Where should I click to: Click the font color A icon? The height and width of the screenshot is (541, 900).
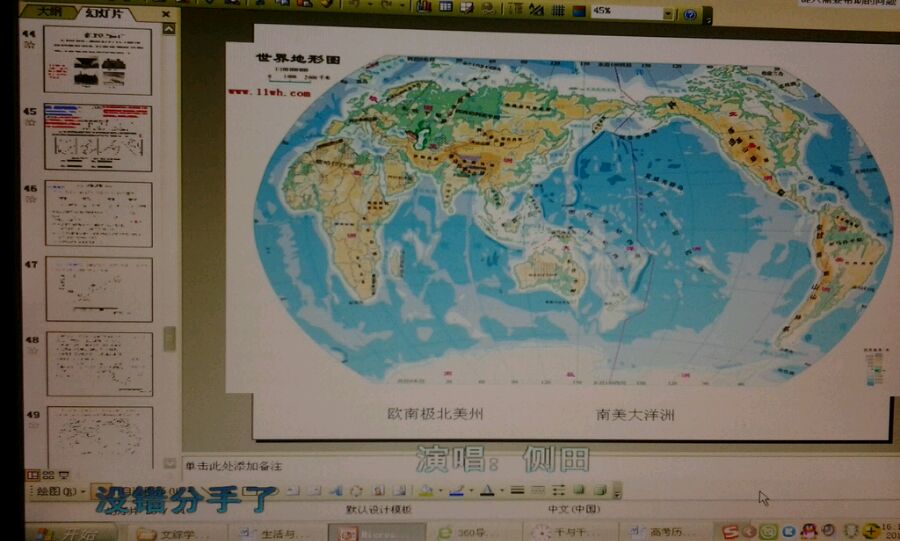487,490
